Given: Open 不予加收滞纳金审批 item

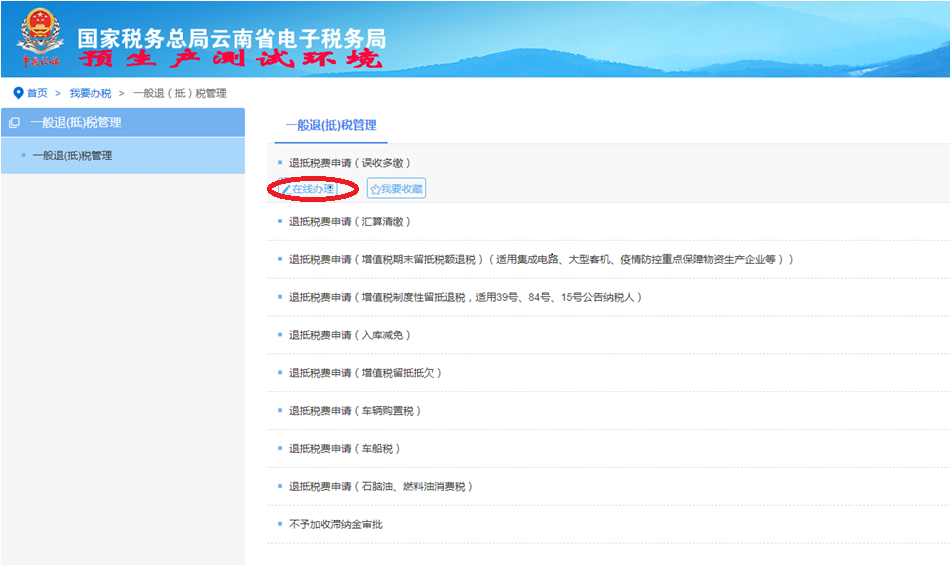Looking at the screenshot, I should (x=336, y=525).
